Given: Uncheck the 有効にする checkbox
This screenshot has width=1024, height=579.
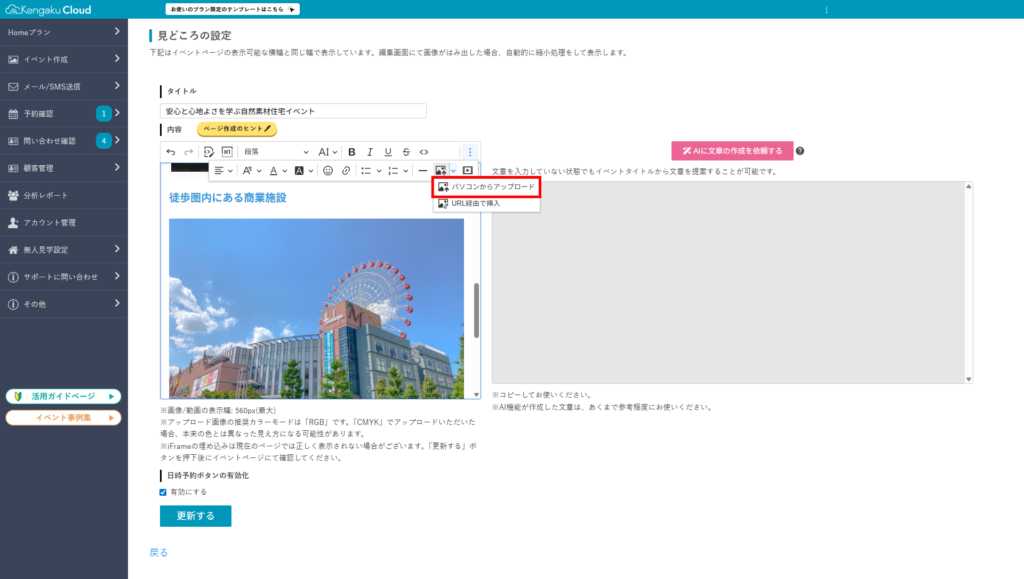Looking at the screenshot, I should pos(163,492).
